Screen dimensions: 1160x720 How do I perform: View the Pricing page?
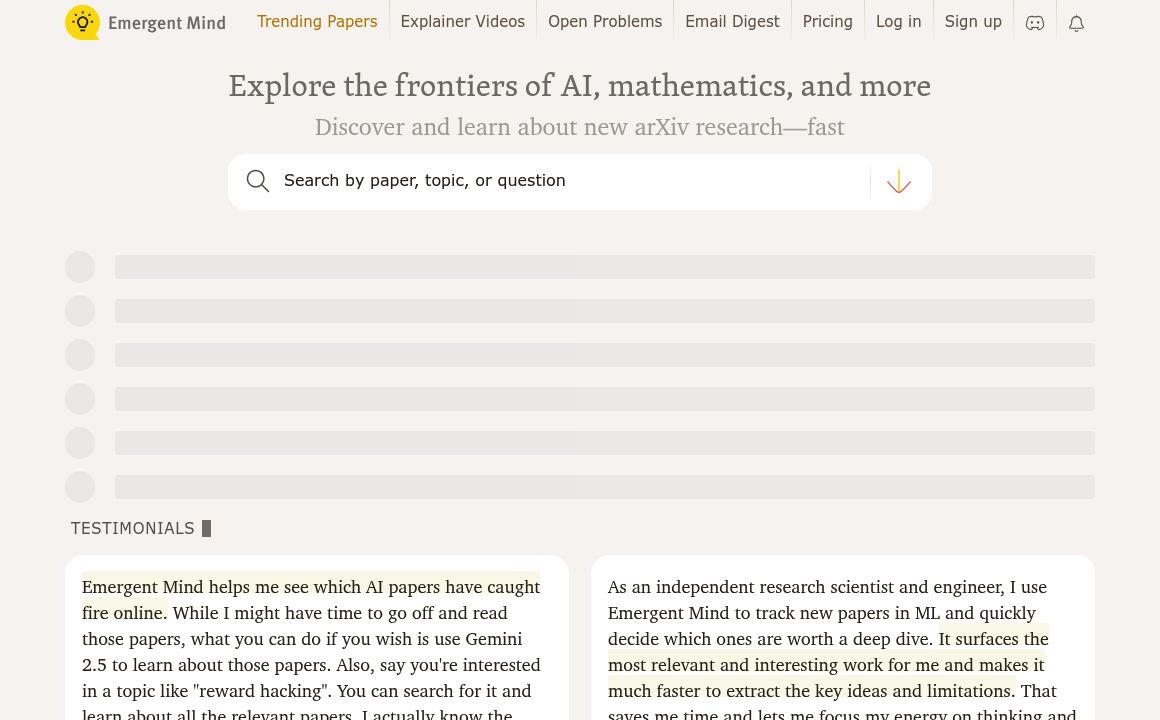[x=827, y=21]
